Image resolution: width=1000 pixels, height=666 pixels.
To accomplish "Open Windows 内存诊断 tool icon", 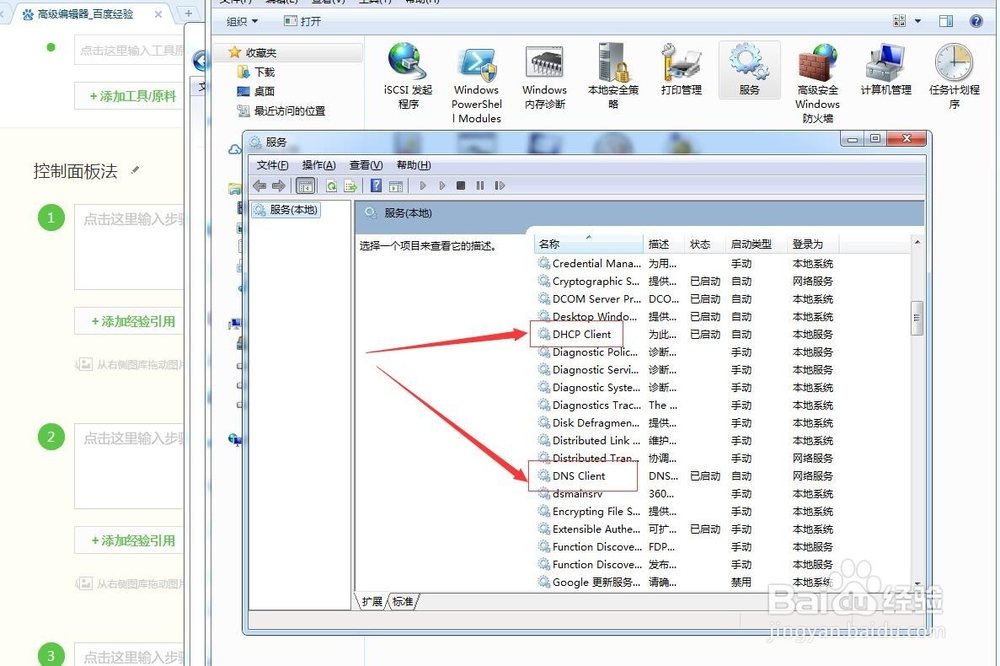I will click(x=544, y=77).
